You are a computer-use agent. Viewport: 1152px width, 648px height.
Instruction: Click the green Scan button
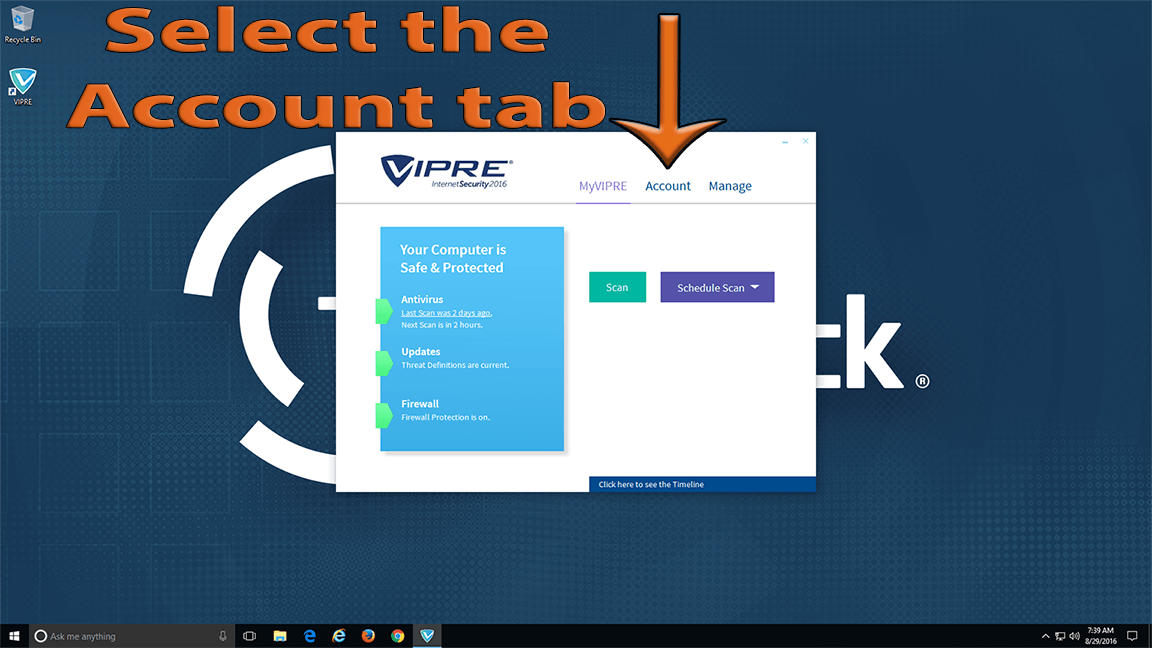(617, 287)
